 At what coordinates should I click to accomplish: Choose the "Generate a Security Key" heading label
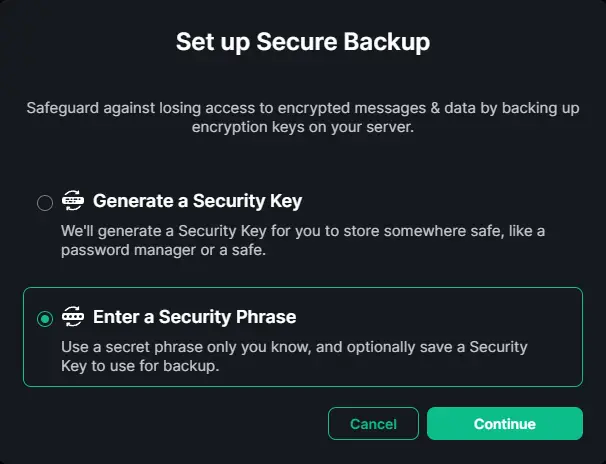[197, 201]
